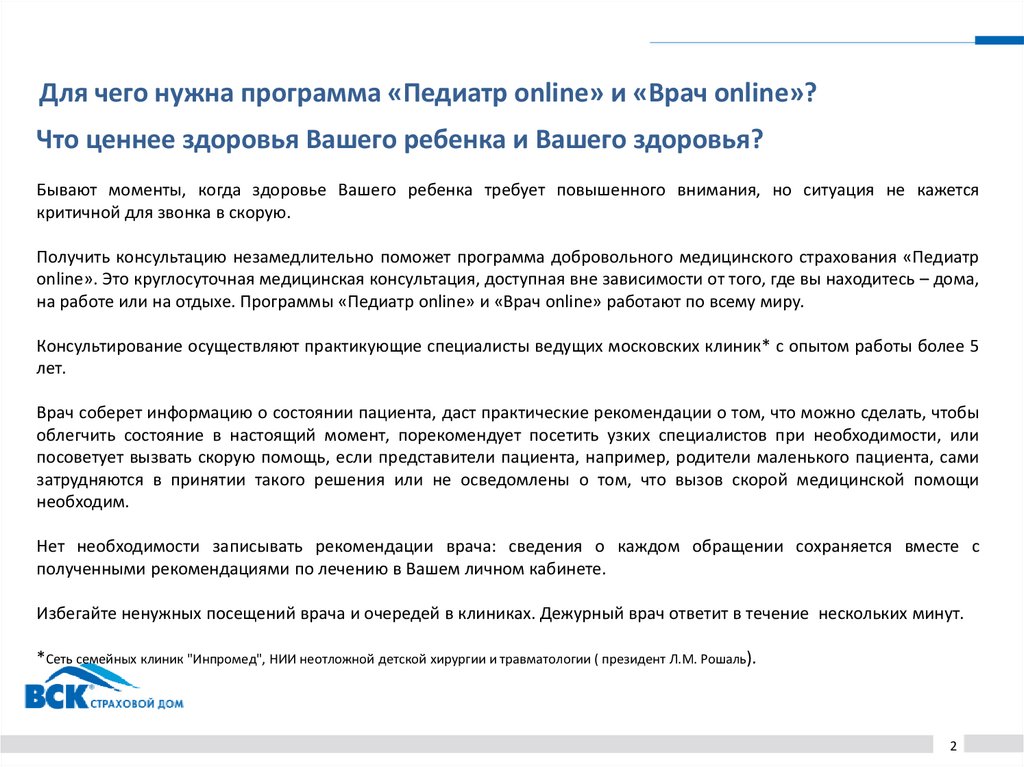Click the ВСК Страховой дом logo
This screenshot has height=767, width=1024.
pos(104,685)
